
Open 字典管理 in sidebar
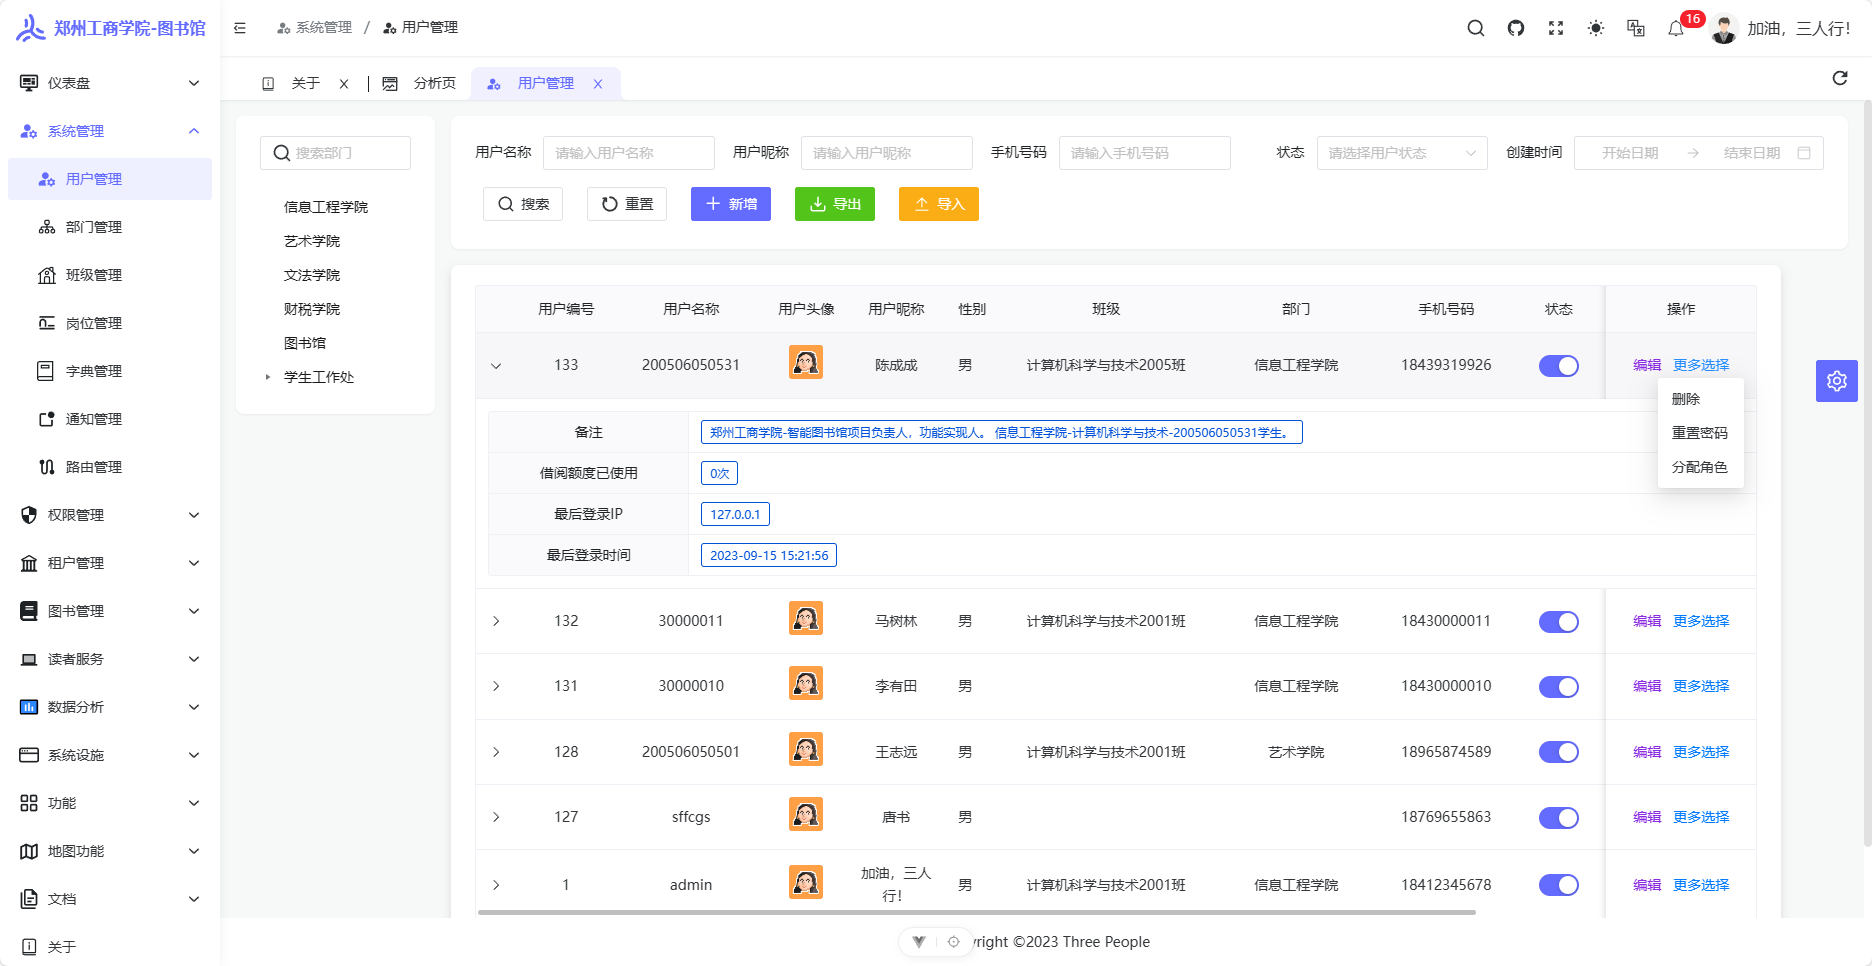pyautogui.click(x=110, y=371)
